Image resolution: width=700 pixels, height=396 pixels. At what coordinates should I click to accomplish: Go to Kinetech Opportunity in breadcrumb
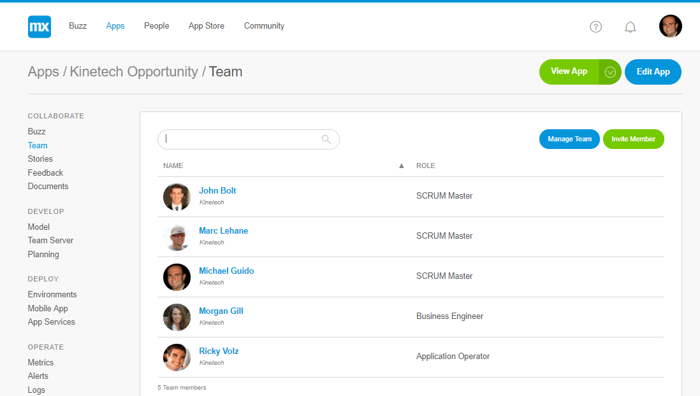pos(133,72)
